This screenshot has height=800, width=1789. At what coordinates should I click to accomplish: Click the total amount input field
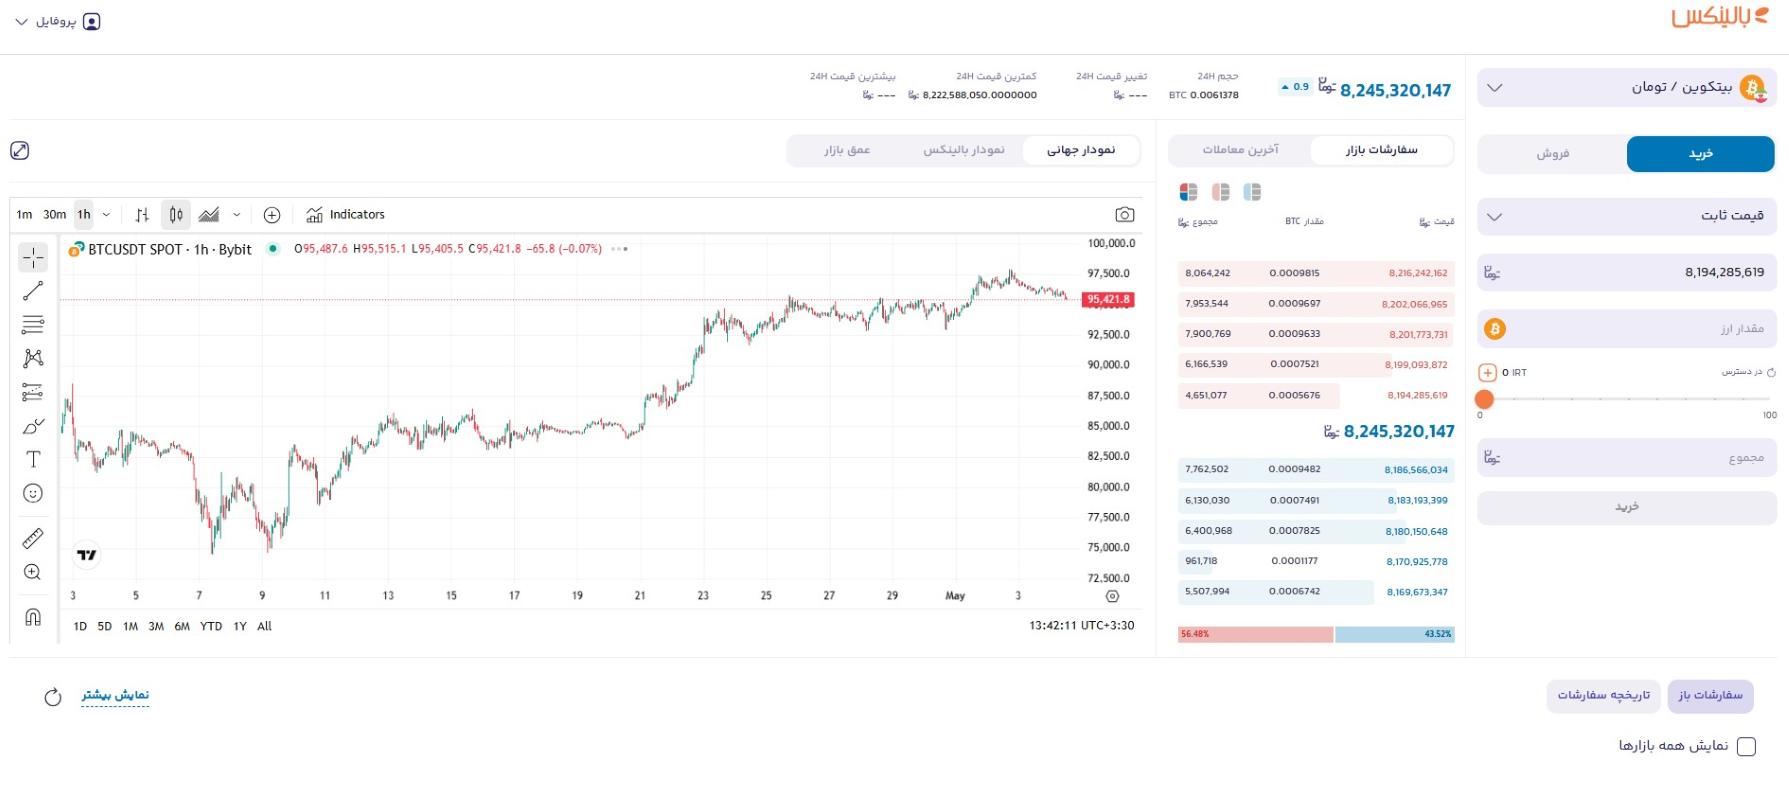tap(1626, 458)
